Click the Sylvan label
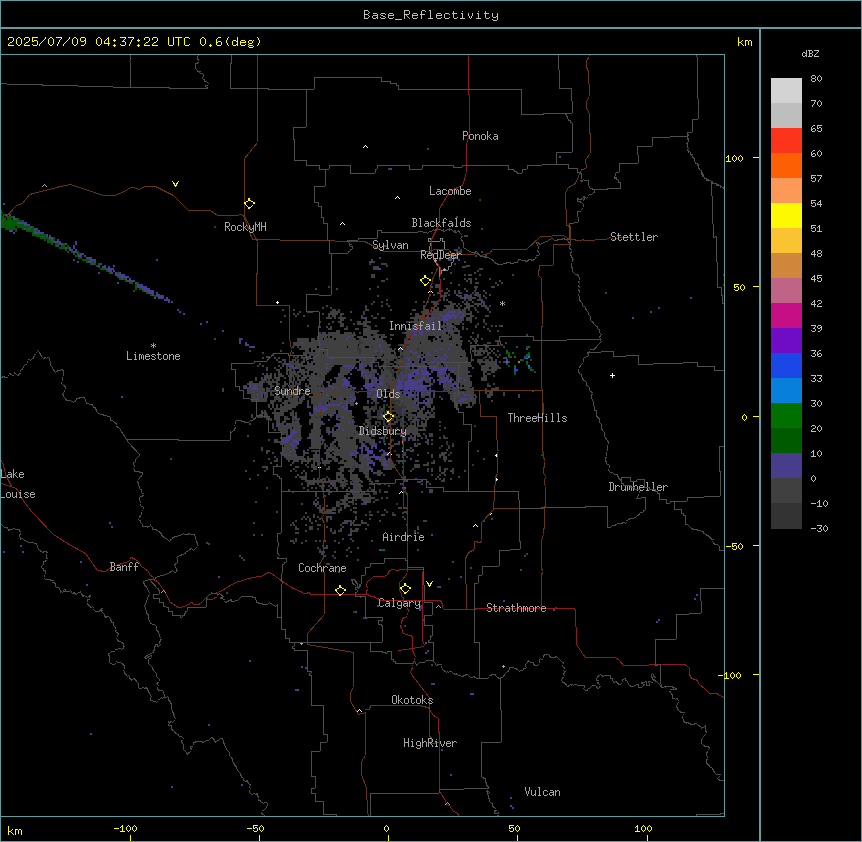This screenshot has height=842, width=862. [x=390, y=245]
